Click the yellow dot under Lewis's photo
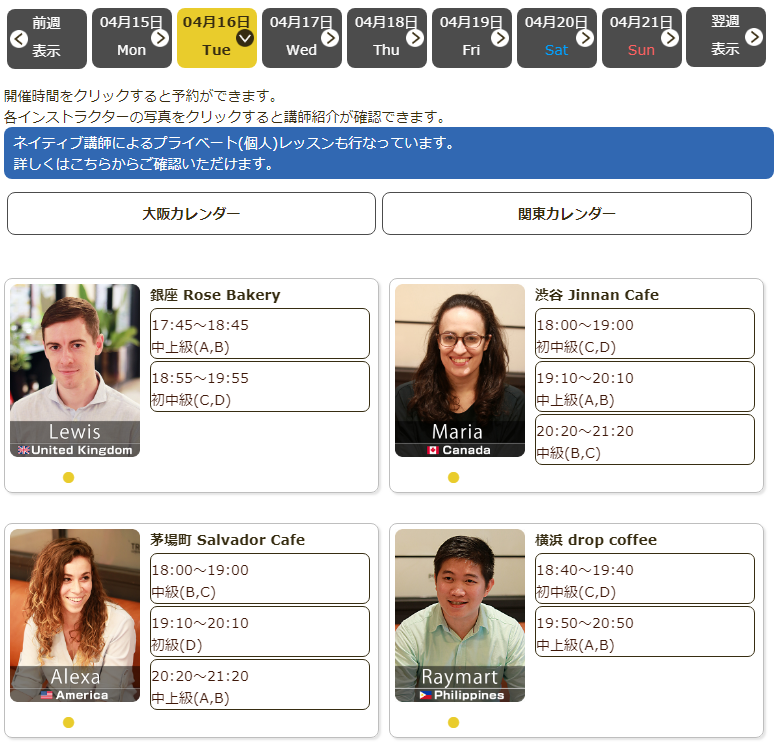The width and height of the screenshot is (783, 755). click(x=68, y=477)
